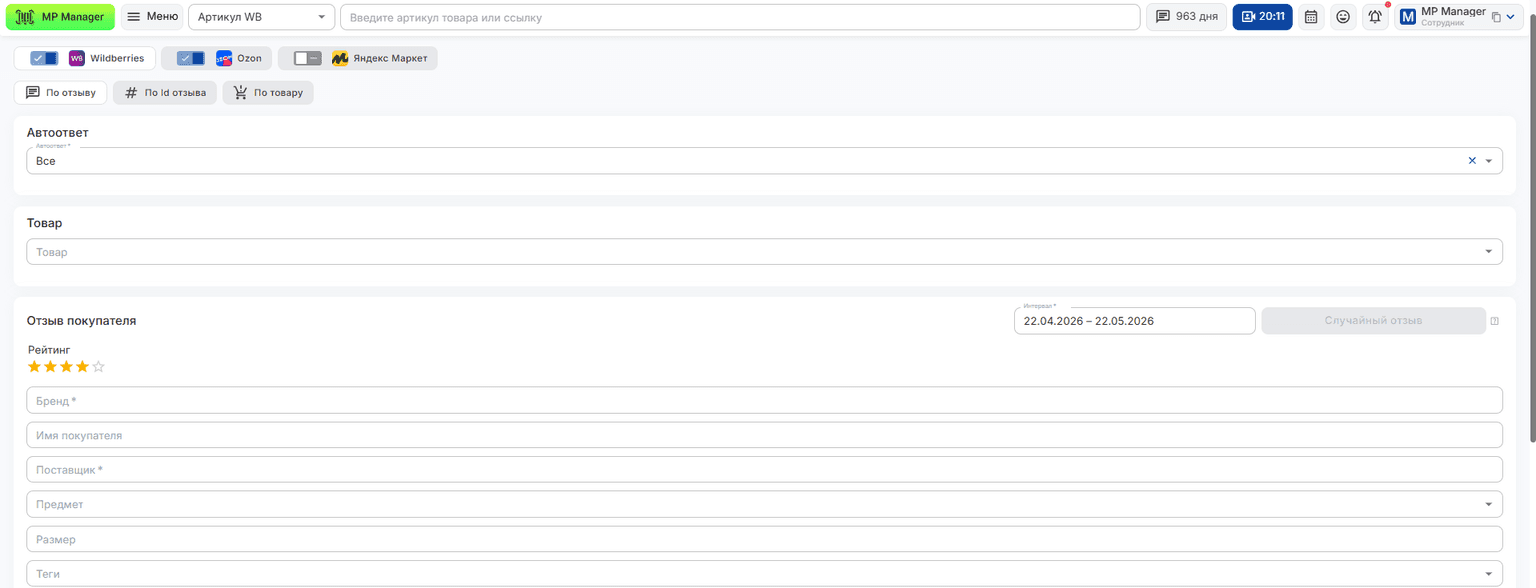Click the video timer 20:11 button
The height and width of the screenshot is (588, 1536).
pos(1262,17)
